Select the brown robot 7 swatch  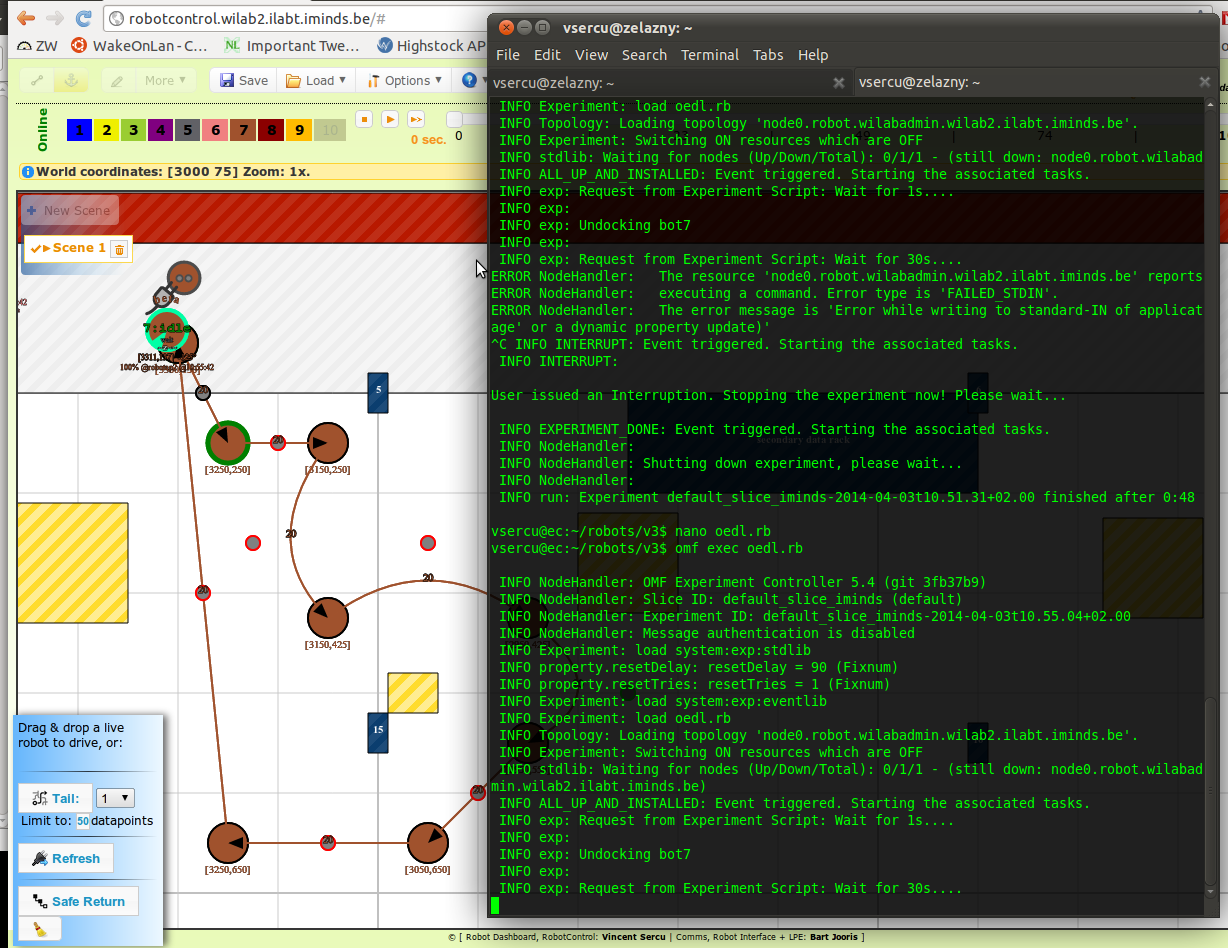tap(242, 130)
